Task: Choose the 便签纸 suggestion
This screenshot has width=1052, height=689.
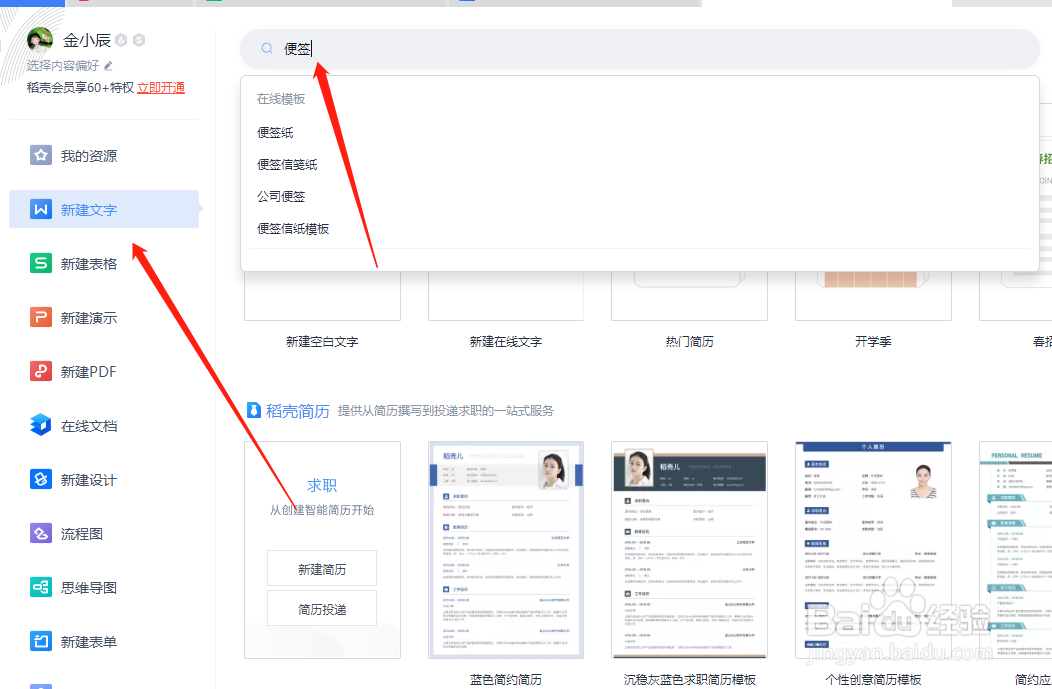Action: (275, 132)
